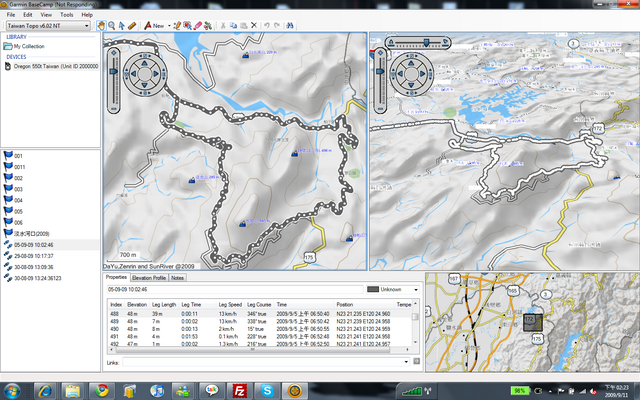
Task: Sort table by Leg Length column header
Action: [x=164, y=304]
